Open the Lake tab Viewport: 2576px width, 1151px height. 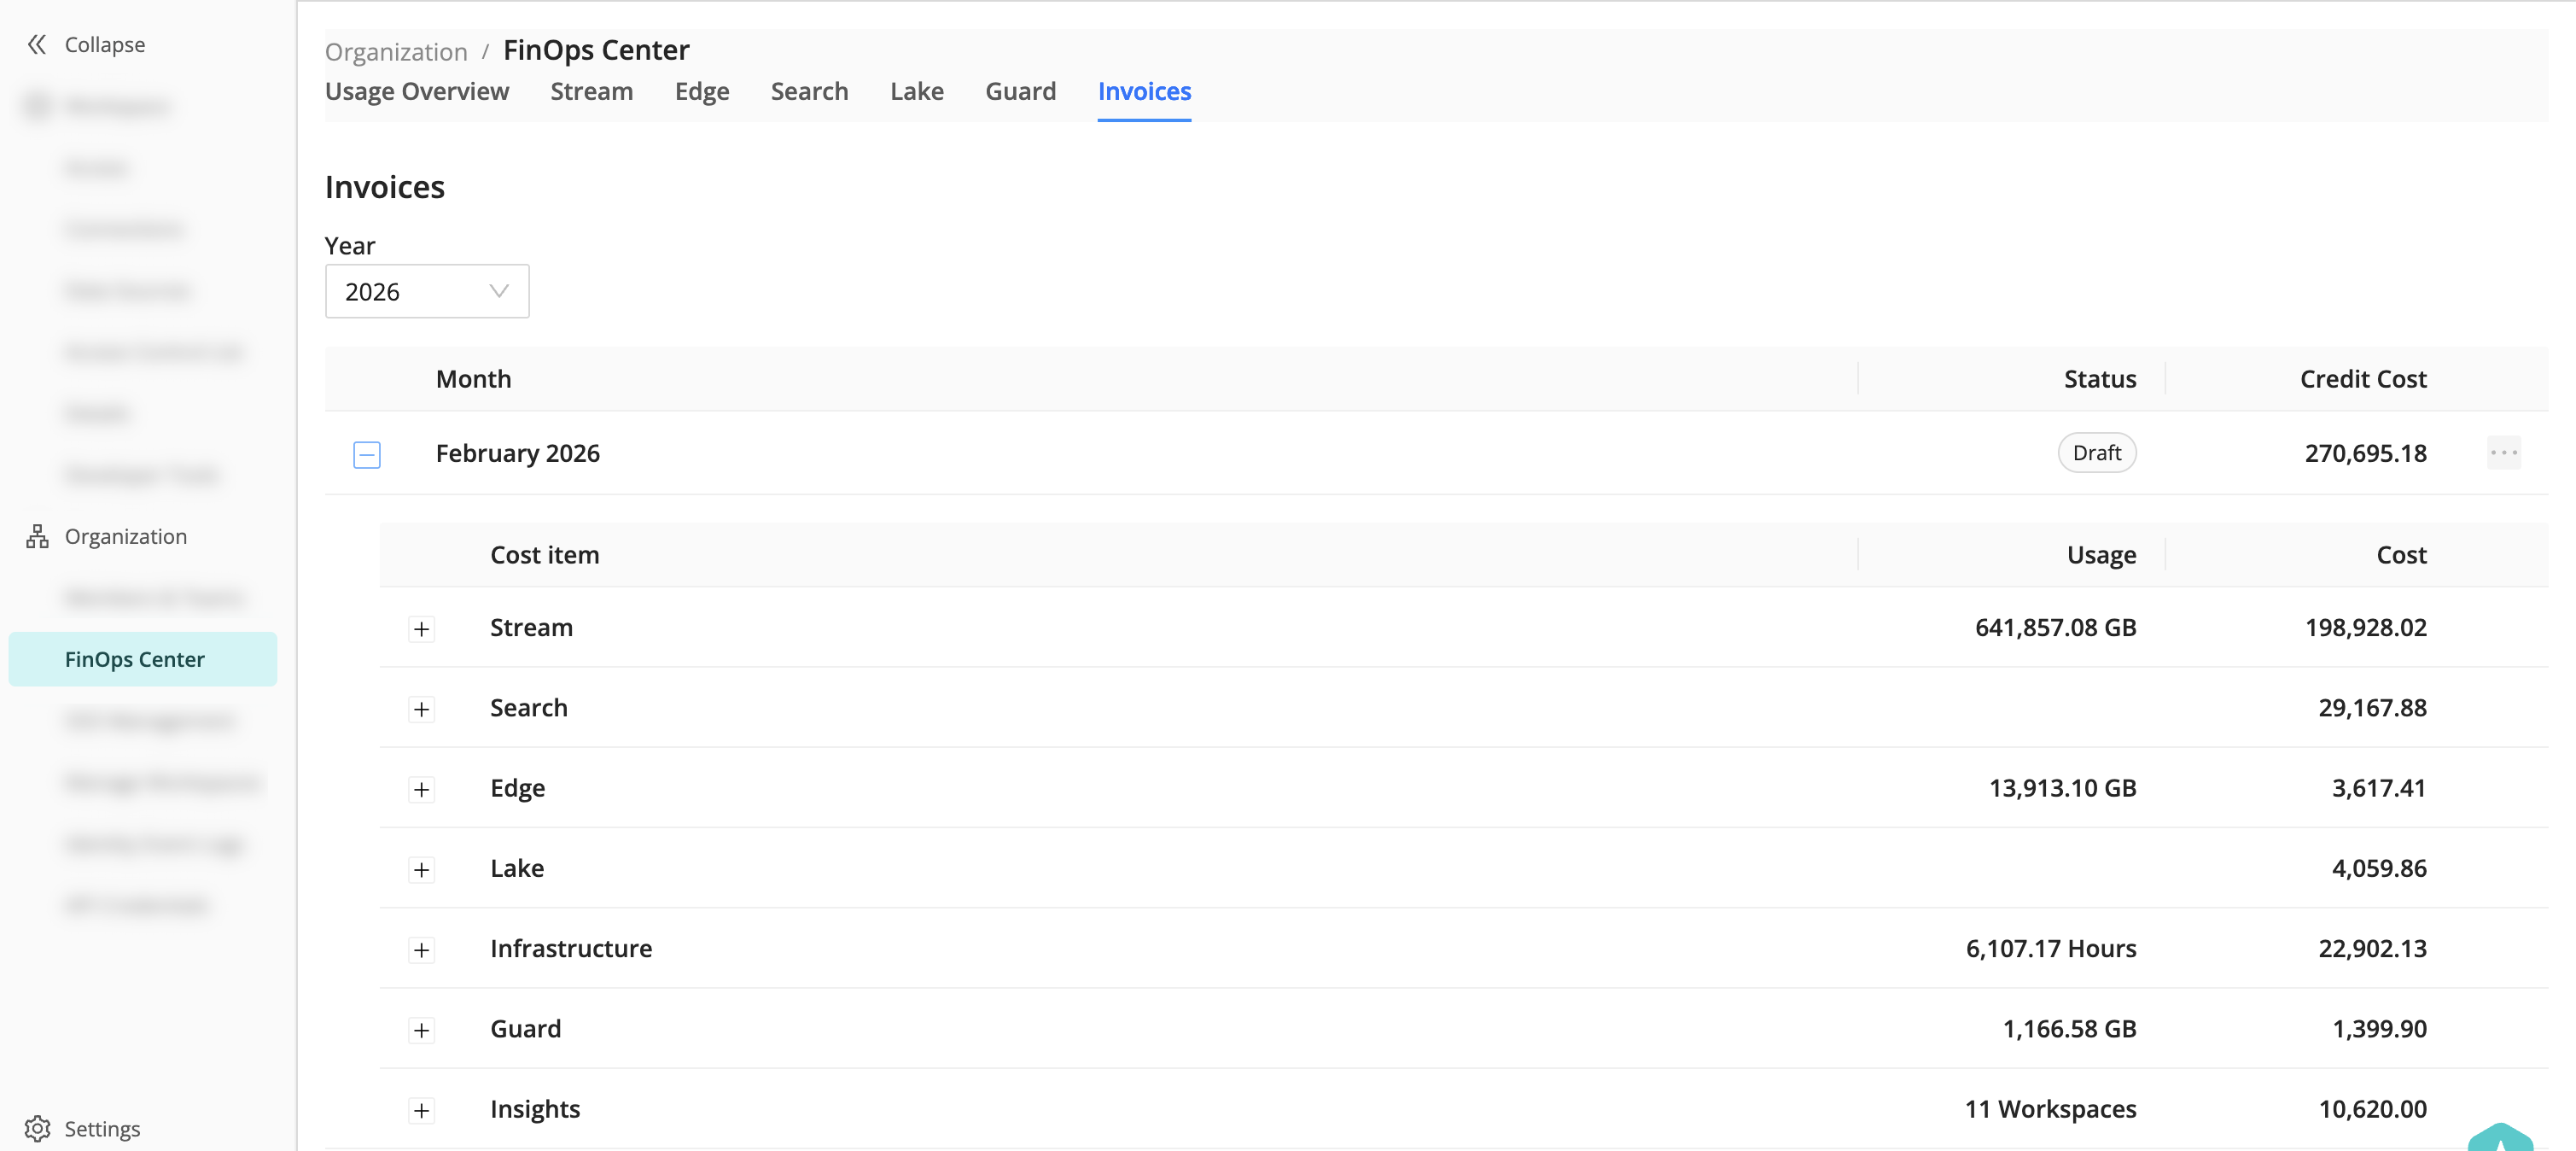click(x=916, y=92)
